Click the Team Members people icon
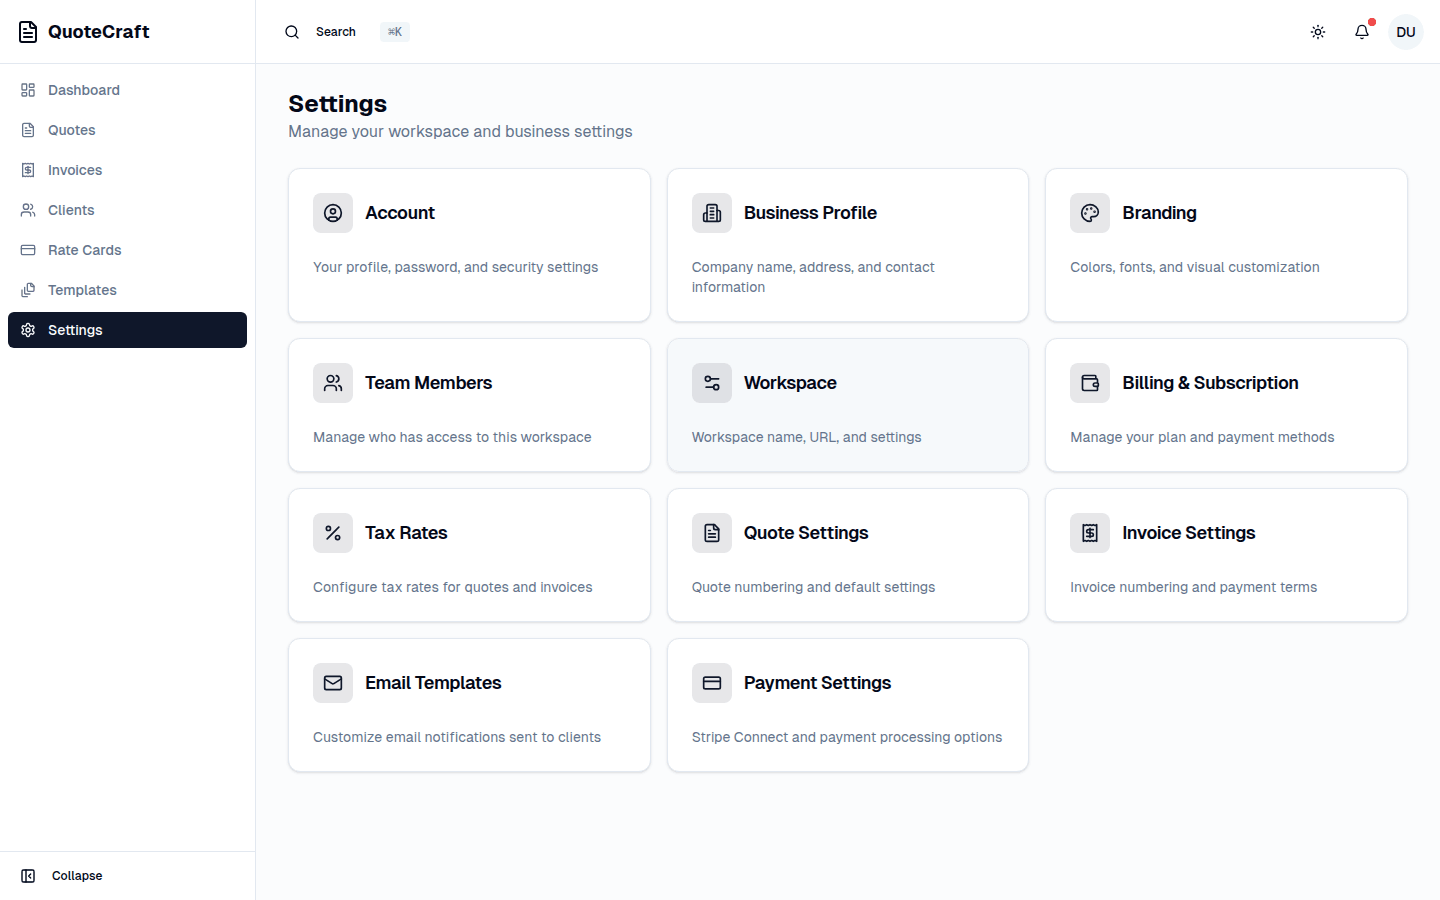 [333, 383]
